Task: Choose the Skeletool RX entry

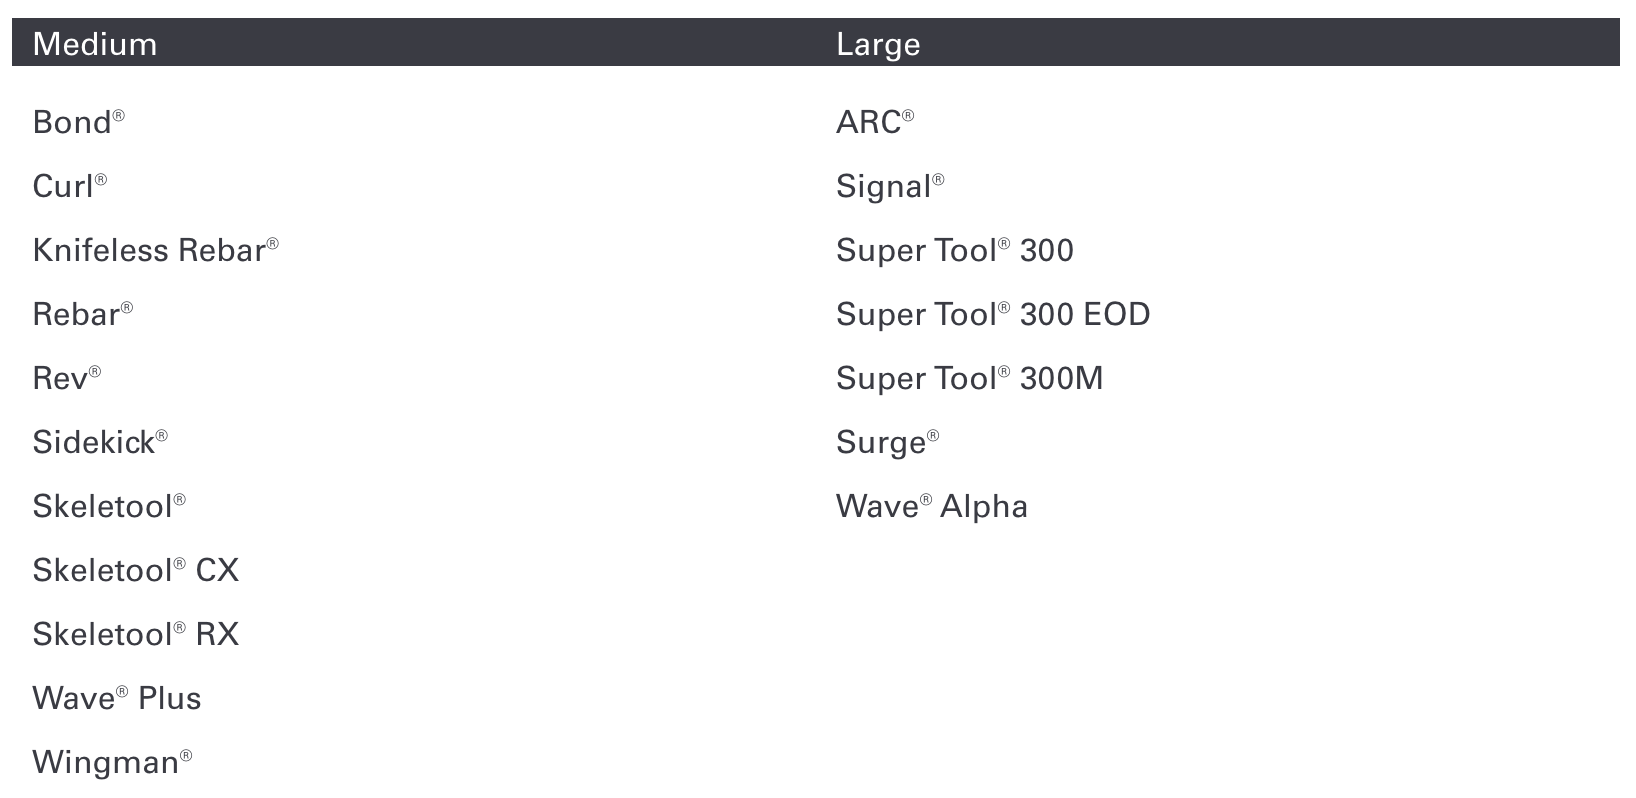Action: coord(135,634)
